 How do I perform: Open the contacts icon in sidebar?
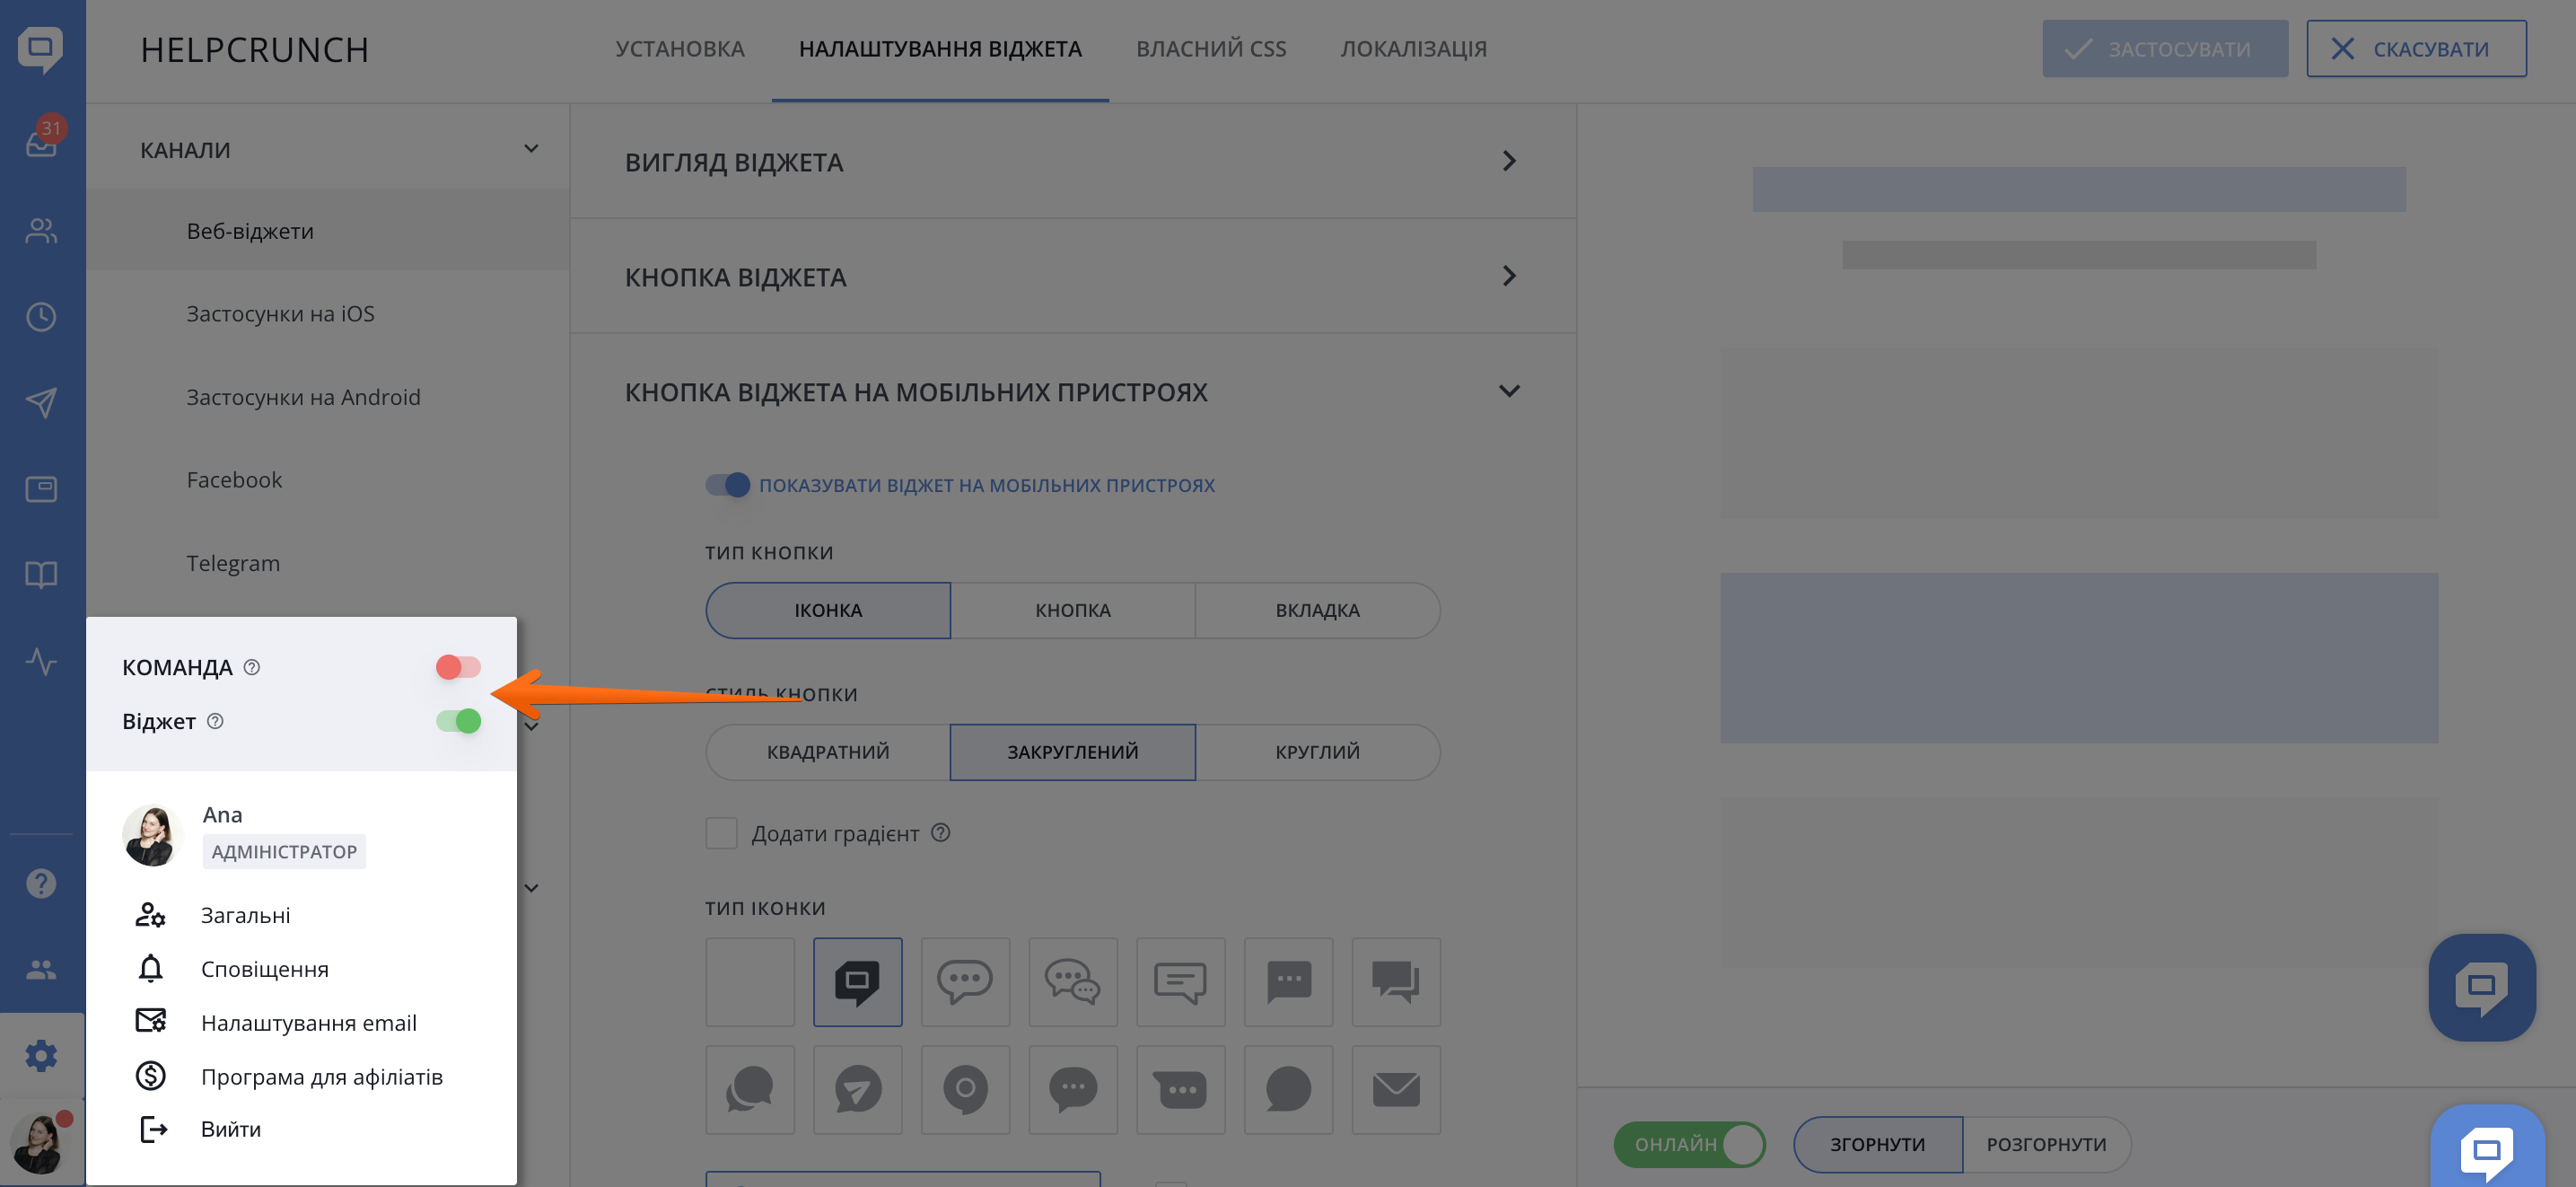[41, 231]
